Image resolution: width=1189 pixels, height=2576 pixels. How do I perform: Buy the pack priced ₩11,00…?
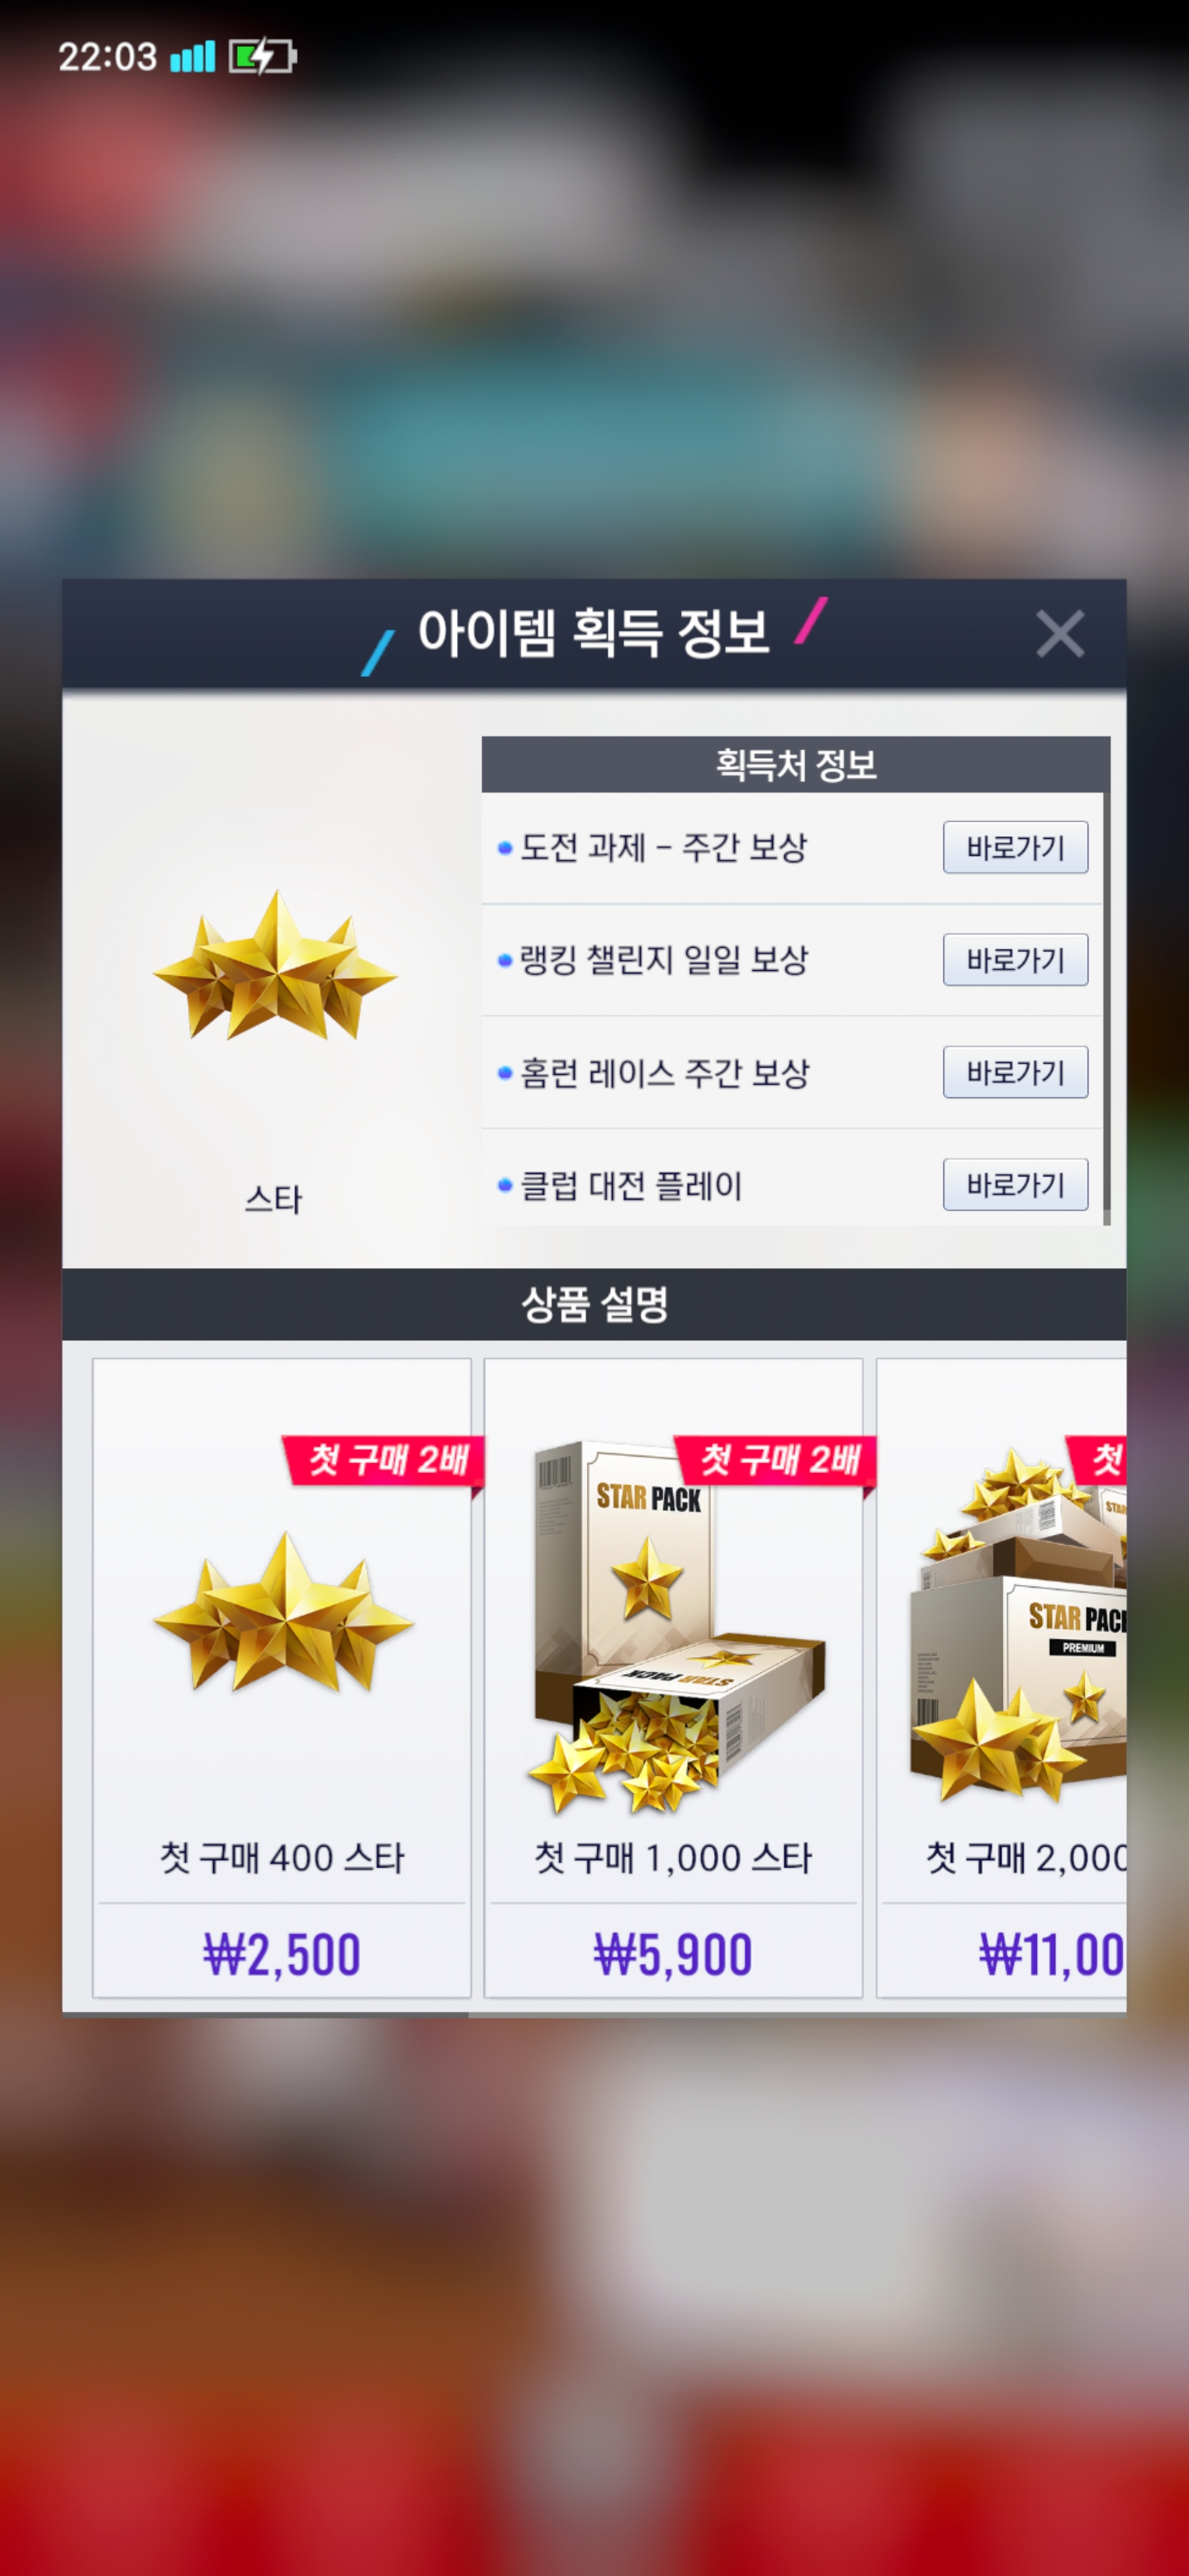[x=1051, y=1954]
